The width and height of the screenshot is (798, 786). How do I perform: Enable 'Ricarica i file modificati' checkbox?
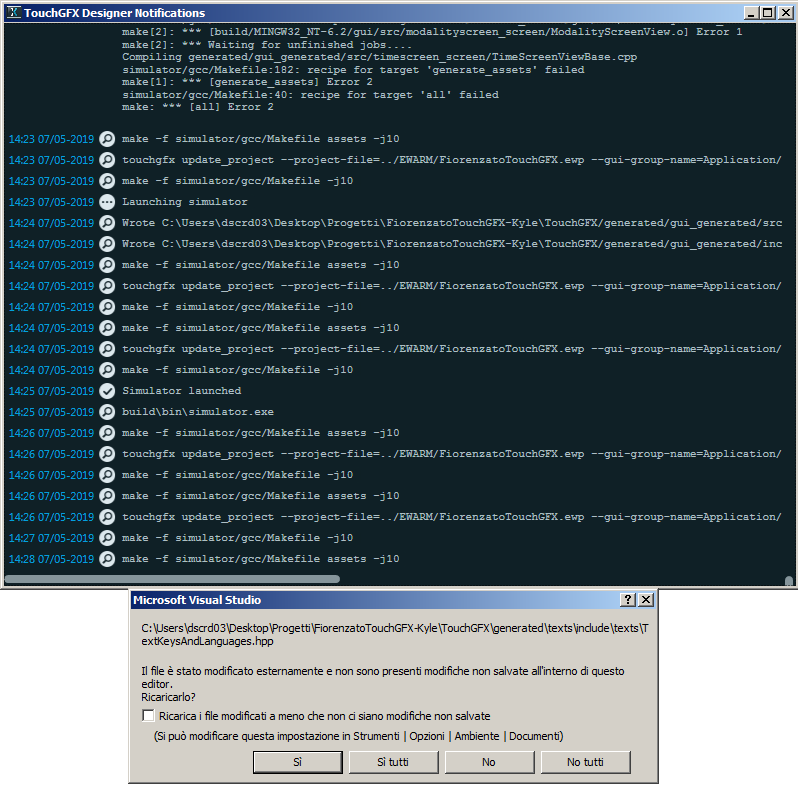point(148,716)
